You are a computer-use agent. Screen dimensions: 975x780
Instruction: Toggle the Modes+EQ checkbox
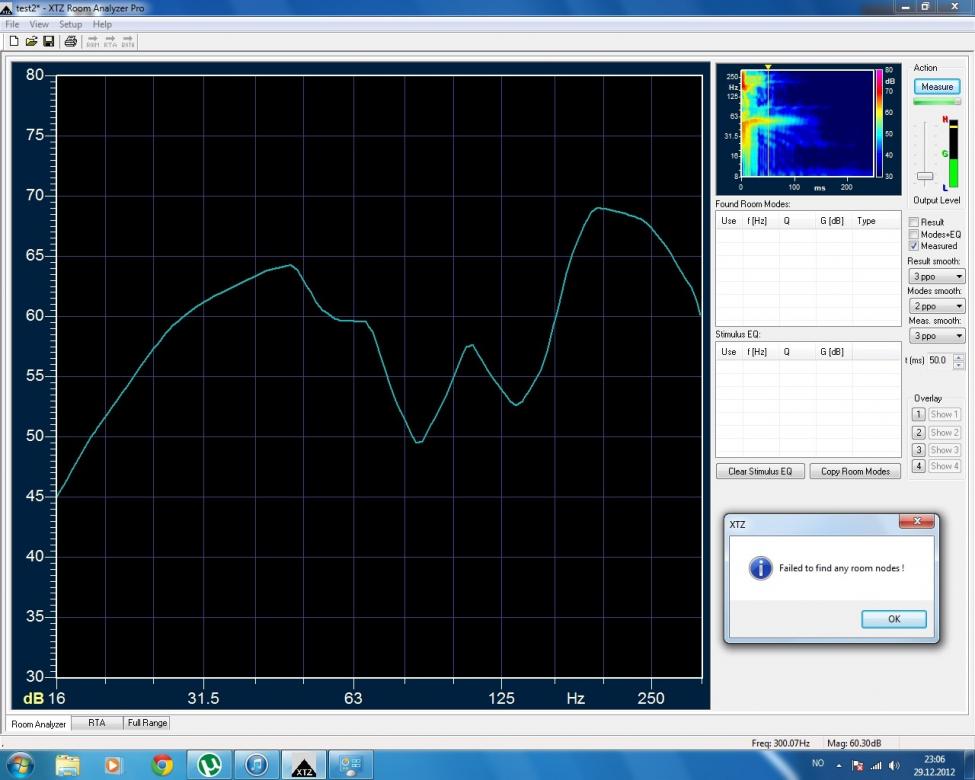point(913,234)
